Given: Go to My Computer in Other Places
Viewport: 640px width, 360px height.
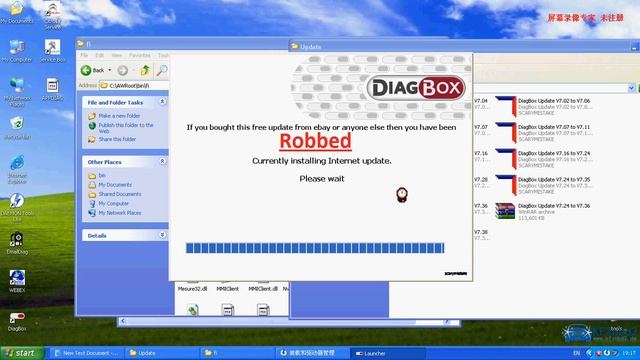Looking at the screenshot, I should pyautogui.click(x=113, y=204).
